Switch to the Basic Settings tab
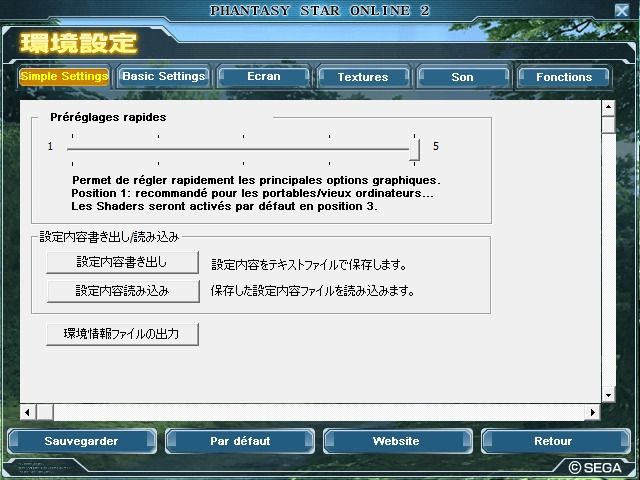The width and height of the screenshot is (640, 480). click(x=164, y=77)
